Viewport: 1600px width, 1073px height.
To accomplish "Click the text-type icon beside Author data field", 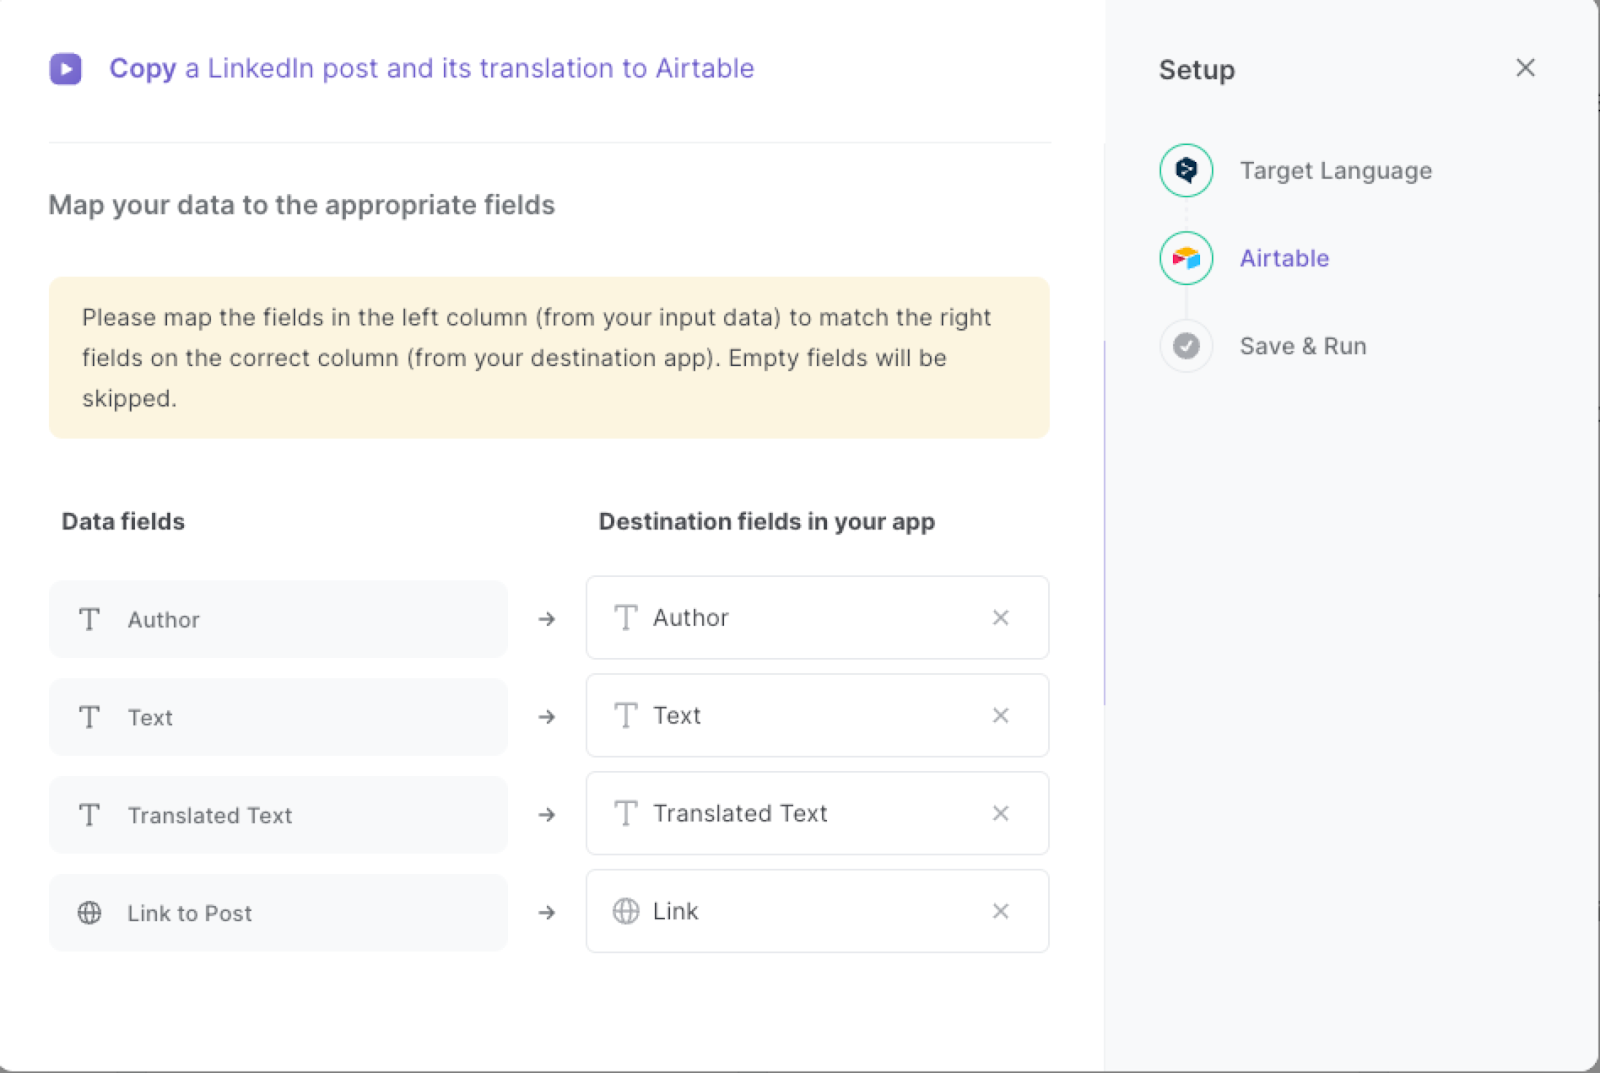I will click(x=89, y=619).
